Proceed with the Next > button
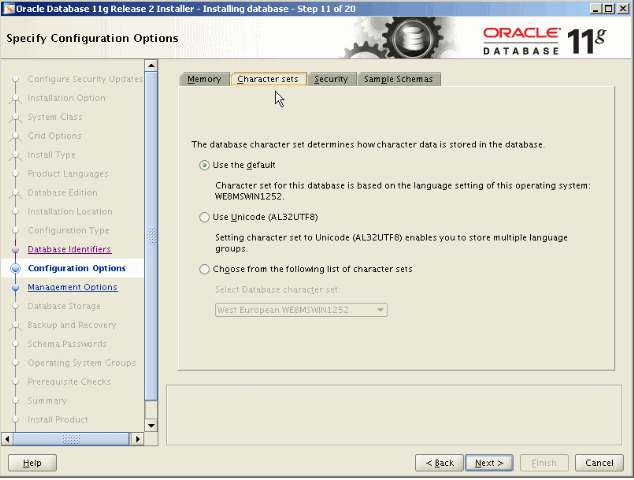The image size is (634, 480). [x=489, y=463]
